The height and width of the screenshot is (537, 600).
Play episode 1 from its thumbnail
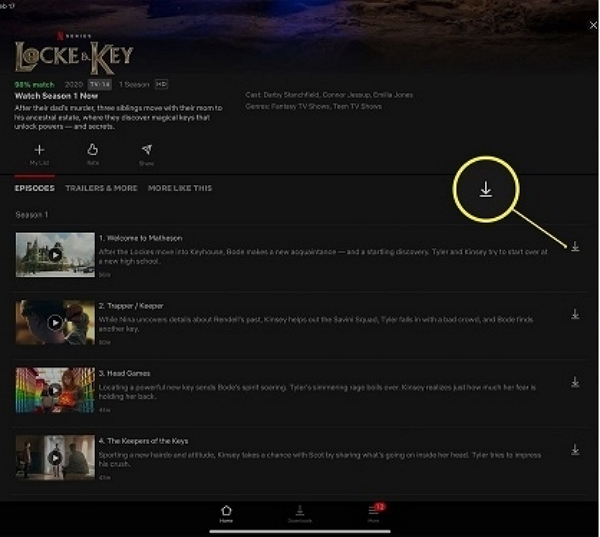pyautogui.click(x=55, y=255)
